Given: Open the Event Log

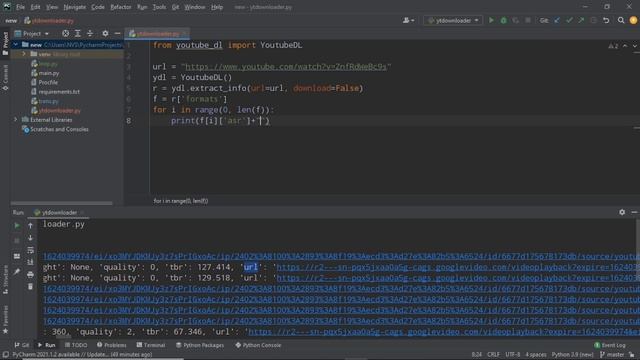Looking at the screenshot, I should tap(610, 345).
